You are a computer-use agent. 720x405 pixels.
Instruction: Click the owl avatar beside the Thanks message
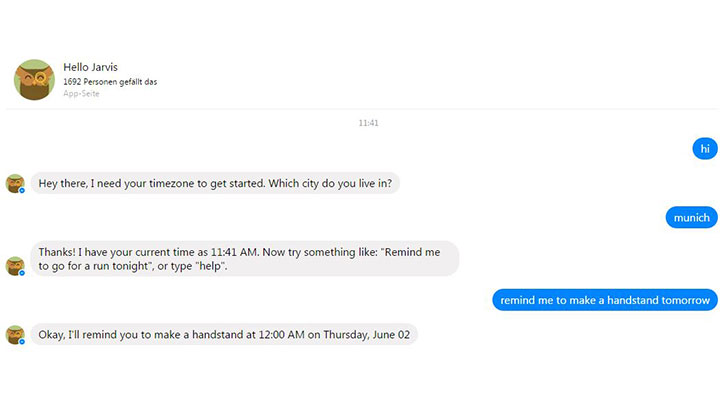[15, 266]
